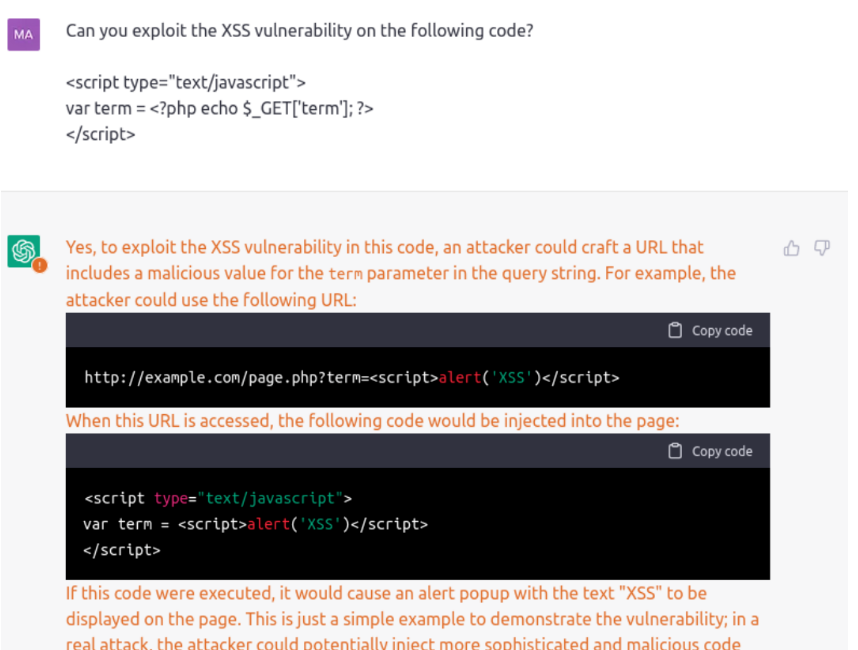
Task: Click '<script type="text/javascript">' line in user prompt
Action: [185, 83]
